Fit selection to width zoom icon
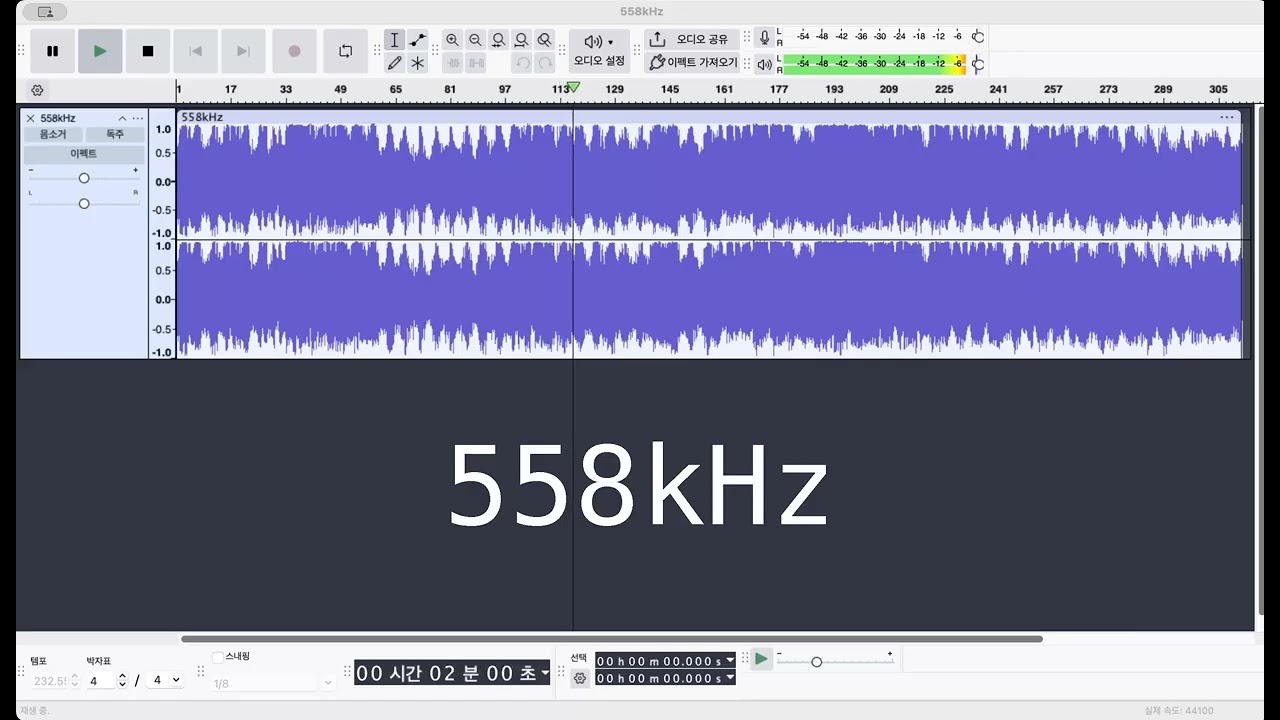The image size is (1280, 720). [498, 40]
